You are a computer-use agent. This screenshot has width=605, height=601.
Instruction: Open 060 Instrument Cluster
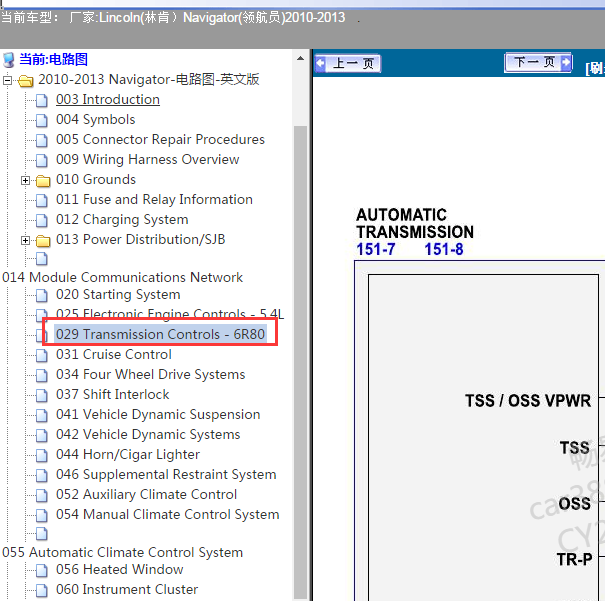127,590
